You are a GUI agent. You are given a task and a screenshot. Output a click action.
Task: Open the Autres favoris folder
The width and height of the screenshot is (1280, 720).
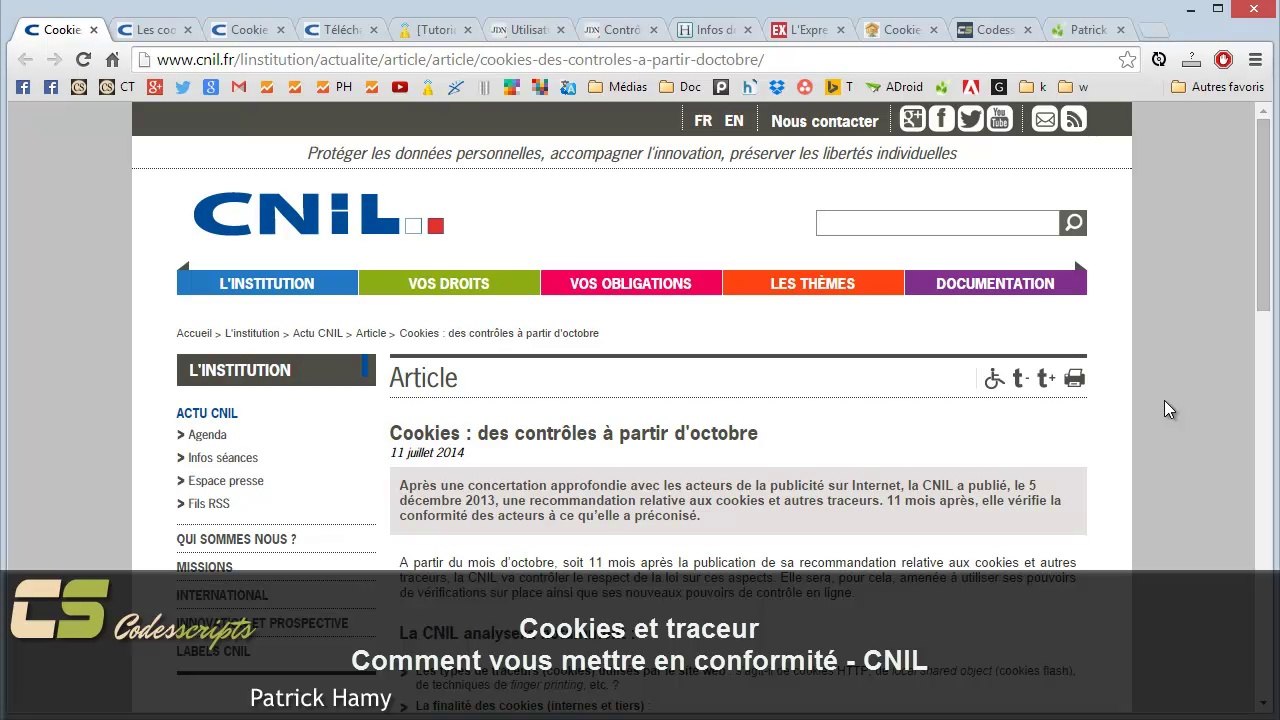[x=1217, y=87]
